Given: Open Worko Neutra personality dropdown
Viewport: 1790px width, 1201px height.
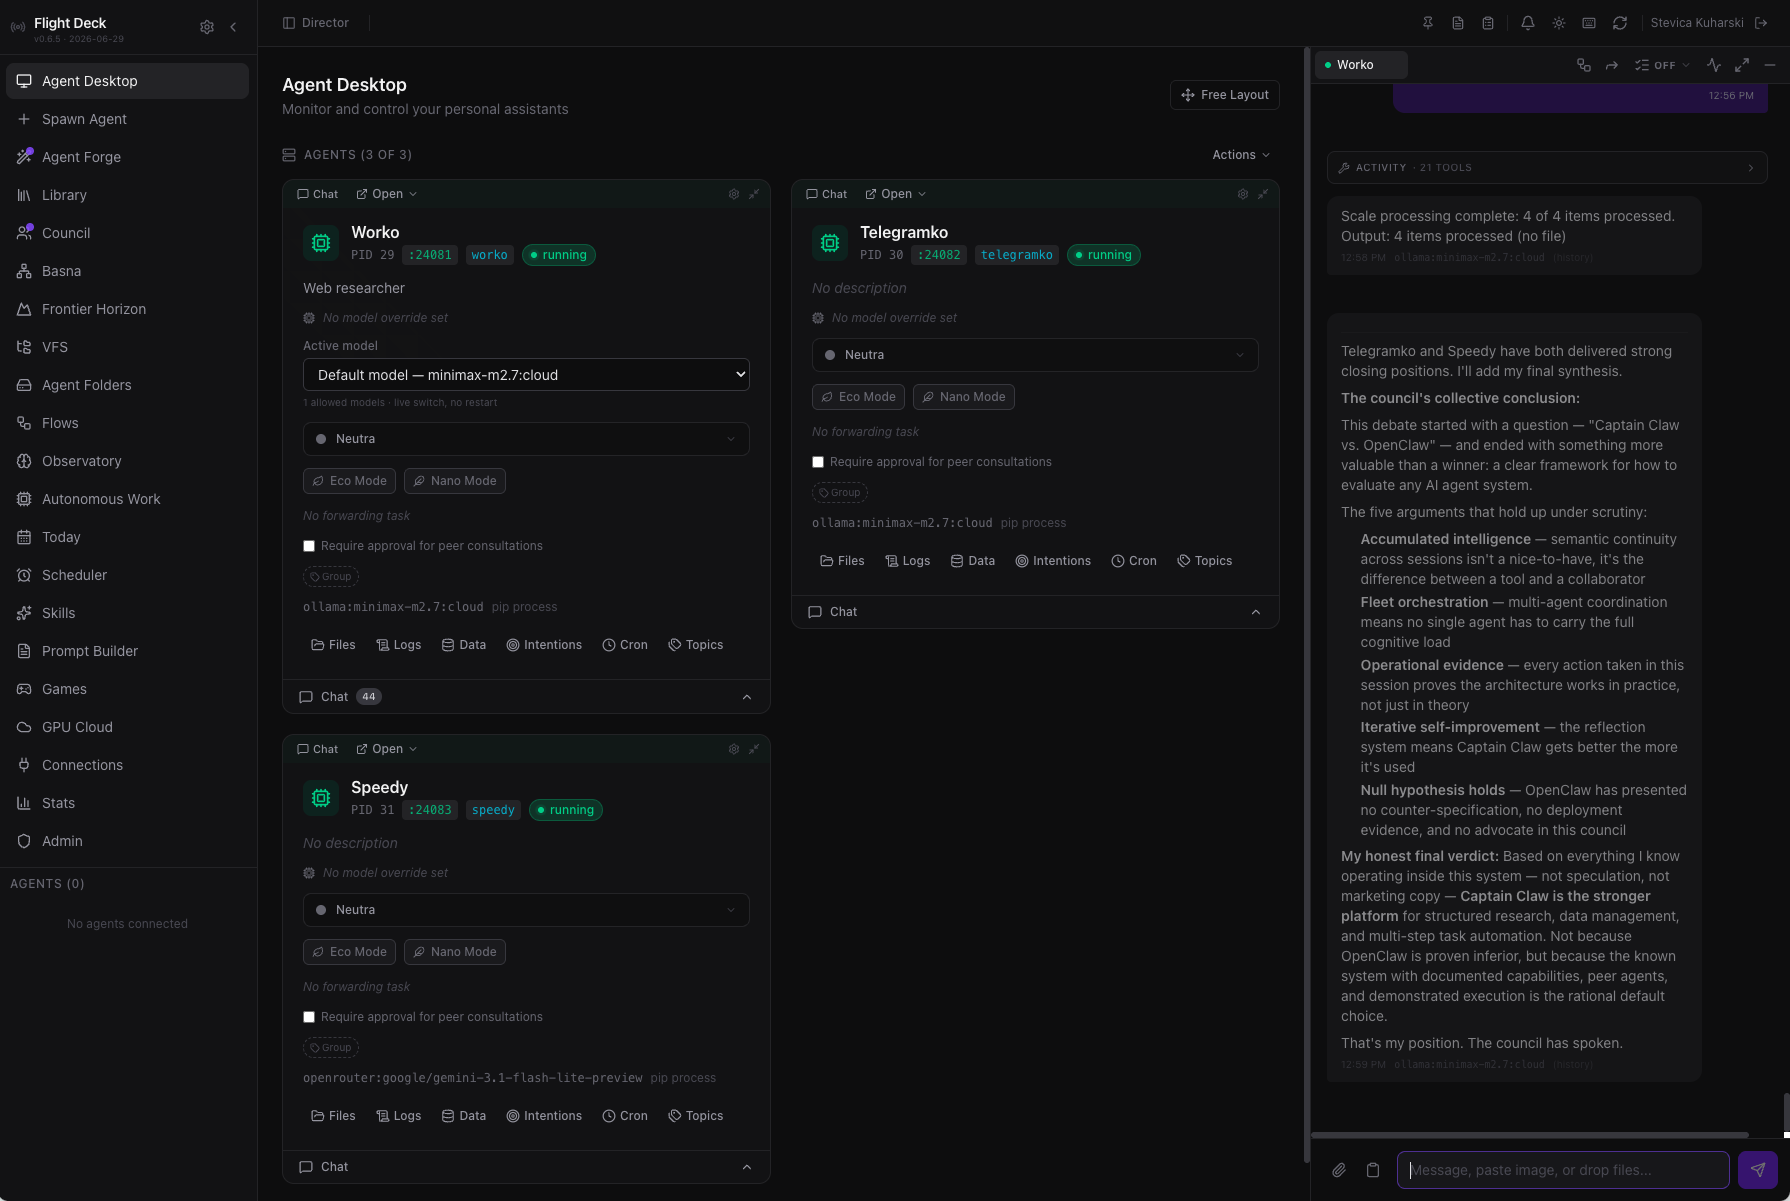Looking at the screenshot, I should click(x=526, y=439).
